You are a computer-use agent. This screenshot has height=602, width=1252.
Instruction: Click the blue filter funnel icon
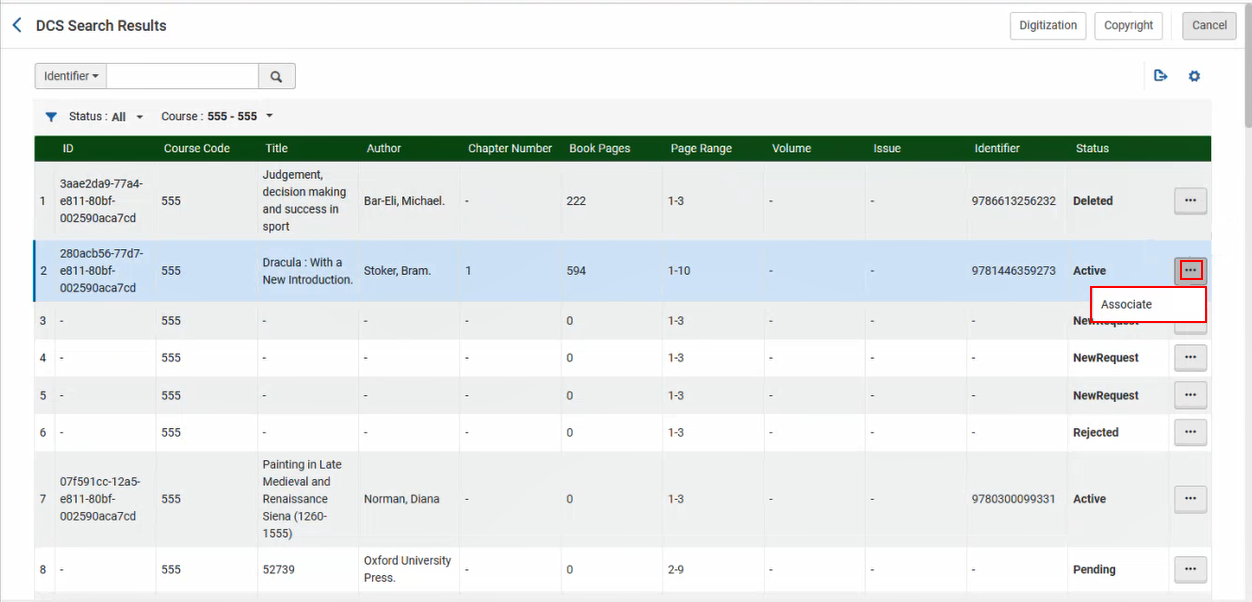click(x=51, y=117)
